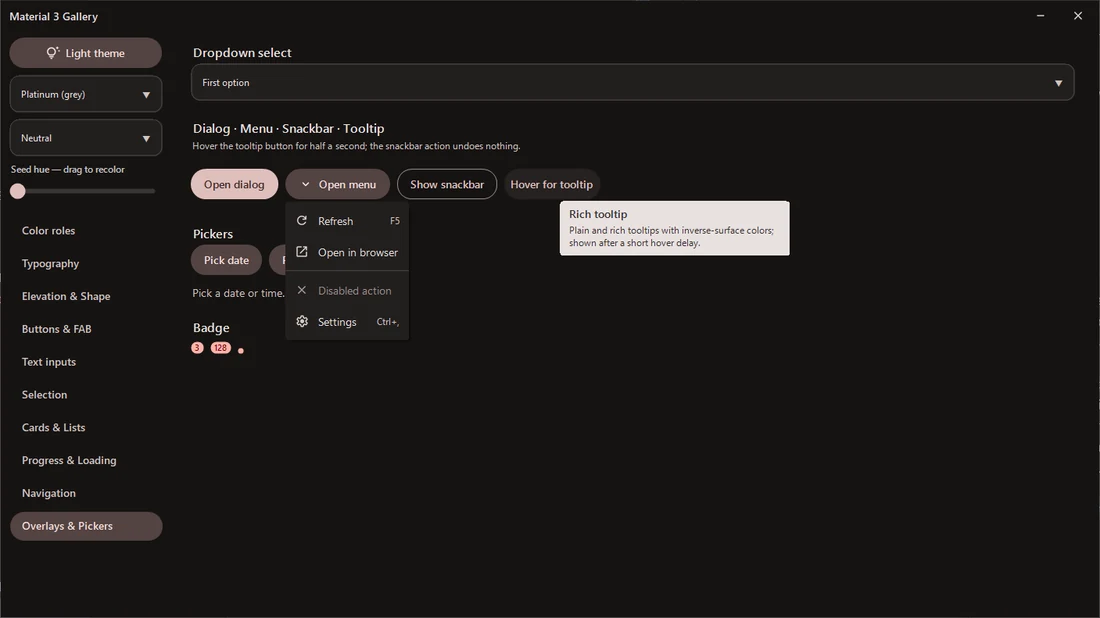Open Progress & Loading section
The height and width of the screenshot is (618, 1100).
click(x=86, y=460)
